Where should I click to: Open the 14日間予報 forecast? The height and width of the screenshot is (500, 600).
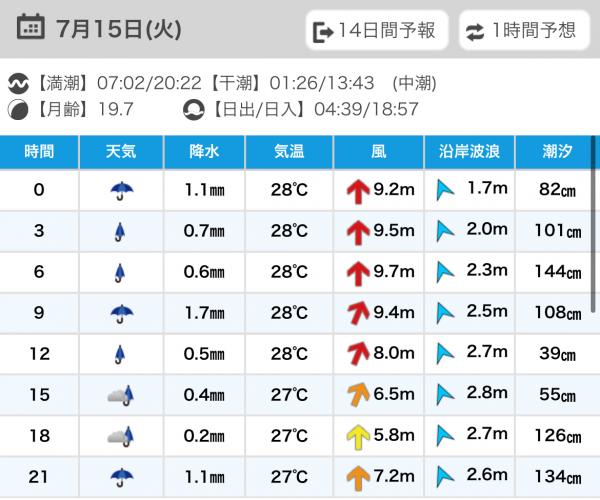pos(375,30)
